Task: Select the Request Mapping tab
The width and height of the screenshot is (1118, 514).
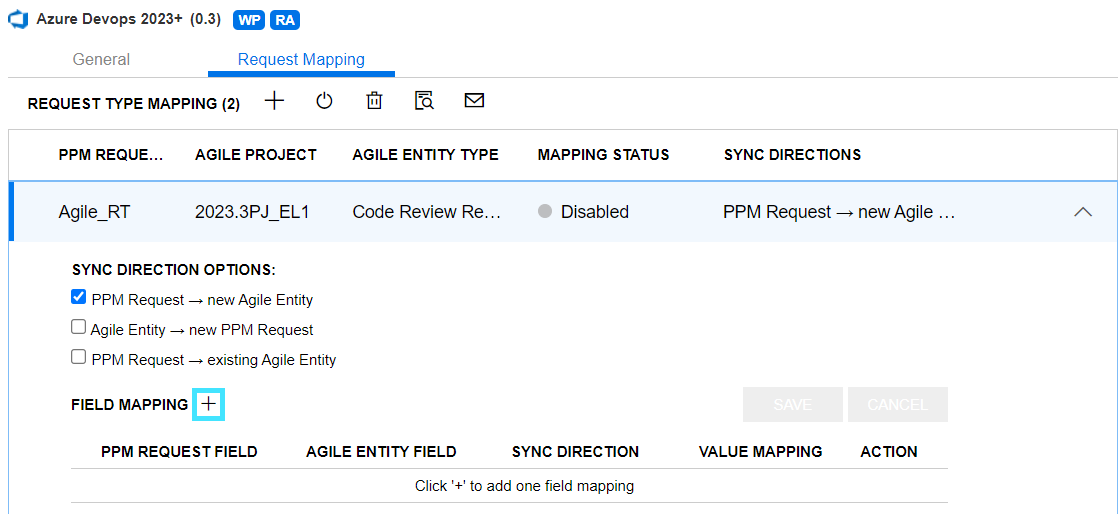Action: point(301,60)
